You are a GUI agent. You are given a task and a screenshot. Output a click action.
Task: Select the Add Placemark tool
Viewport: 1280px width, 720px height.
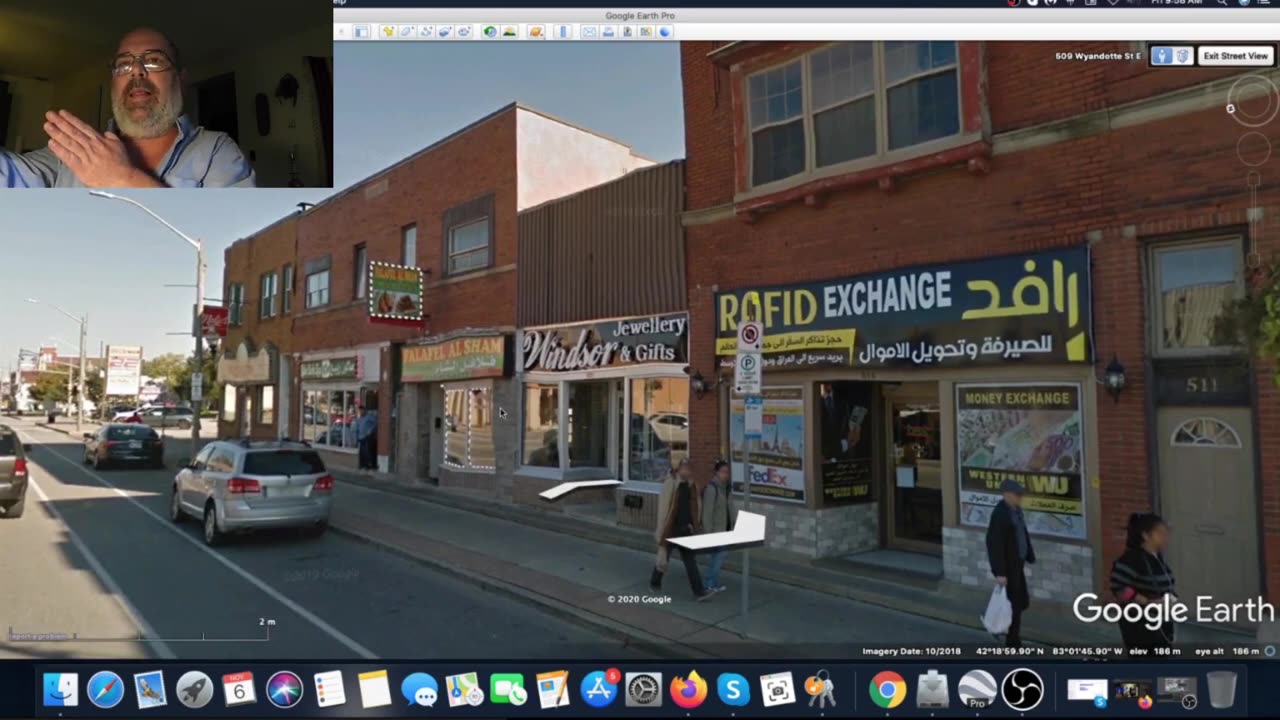point(389,32)
